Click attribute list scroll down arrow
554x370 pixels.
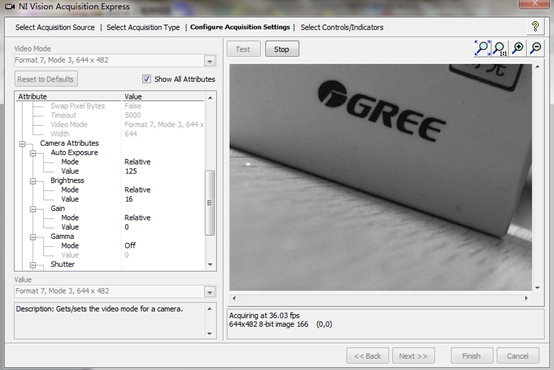pyautogui.click(x=210, y=264)
